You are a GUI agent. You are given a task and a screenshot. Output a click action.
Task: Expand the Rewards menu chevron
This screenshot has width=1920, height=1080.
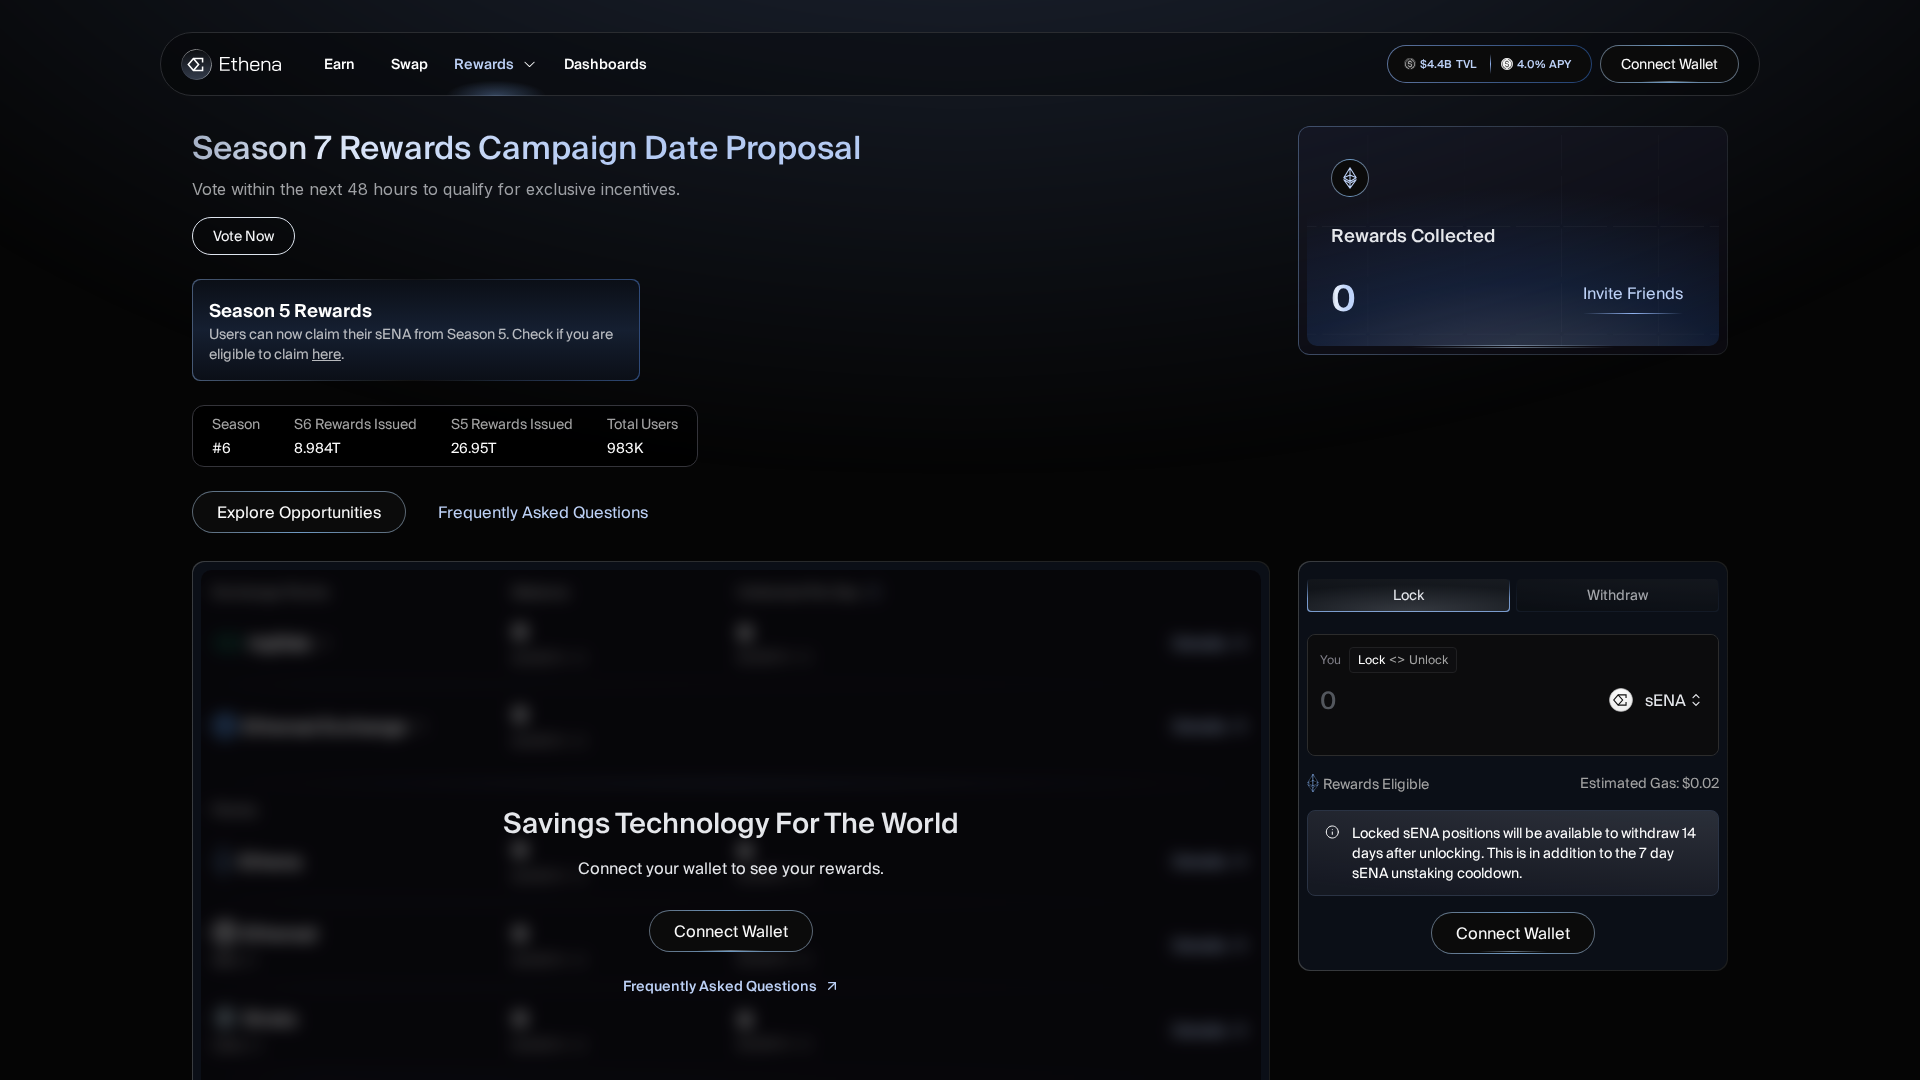pos(530,64)
